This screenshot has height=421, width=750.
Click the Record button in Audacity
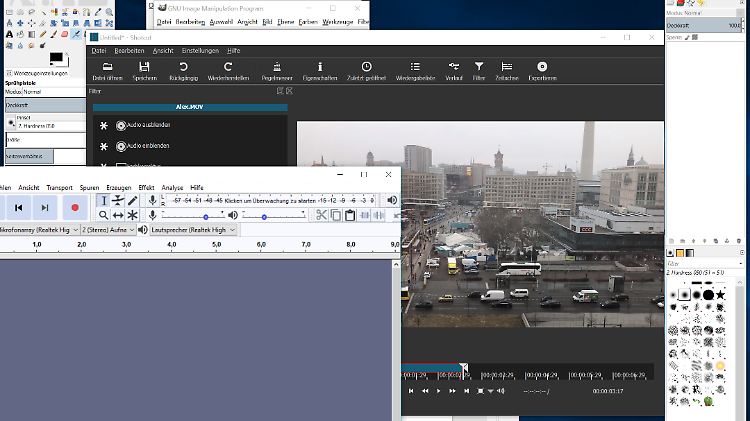75,207
